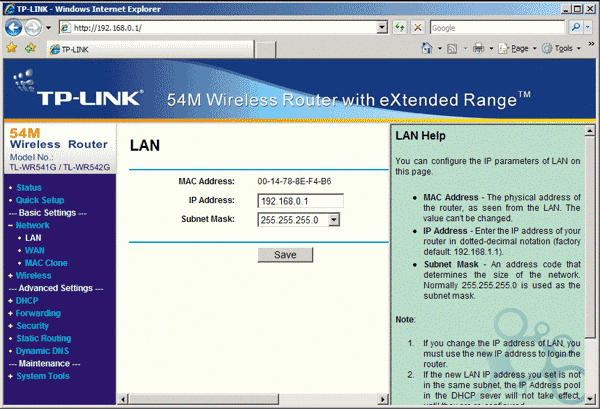Open a new blank tab
Image resolution: width=600 pixels, height=409 pixels.
click(265, 50)
